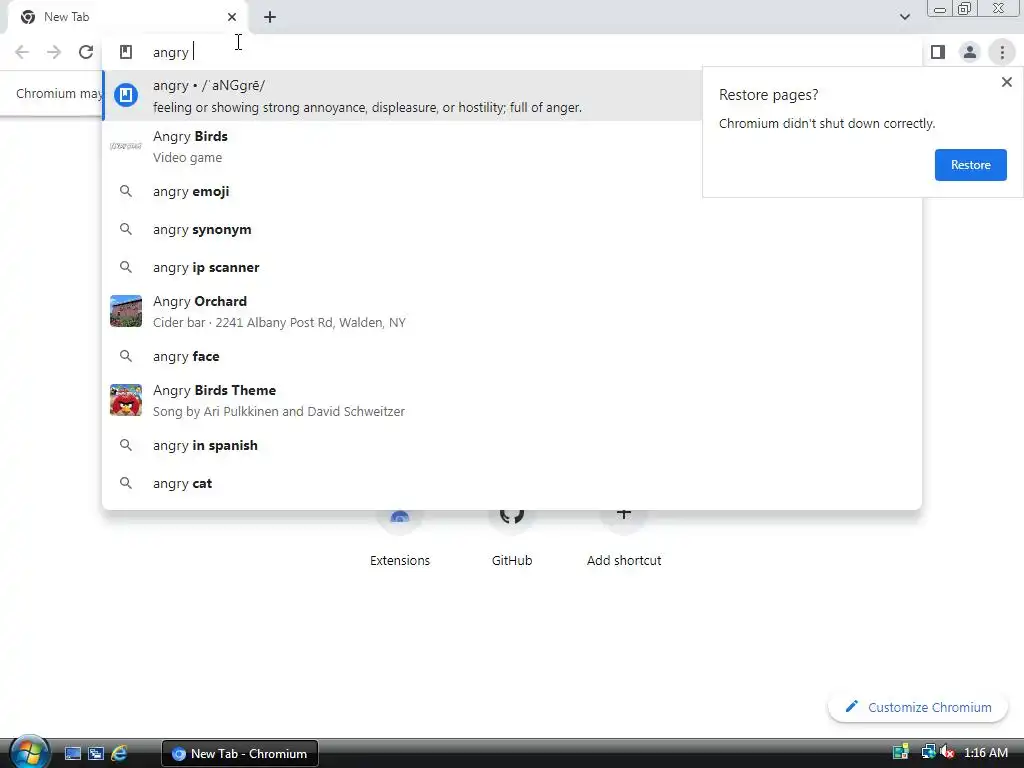
Task: Select New Tab - Chromium taskbar button
Action: pyautogui.click(x=240, y=754)
